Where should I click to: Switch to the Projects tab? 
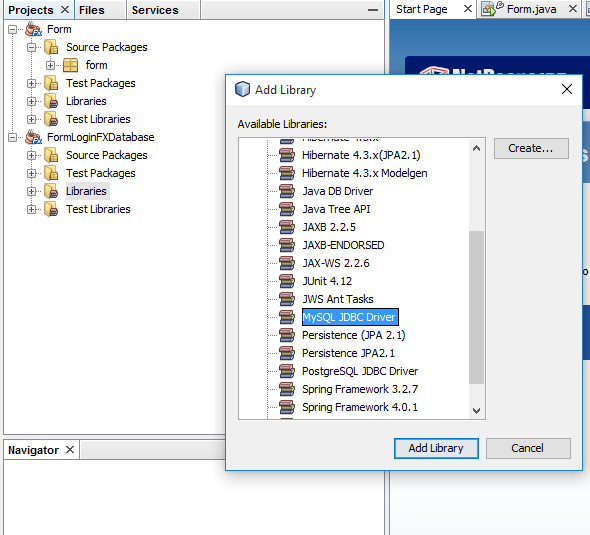31,10
